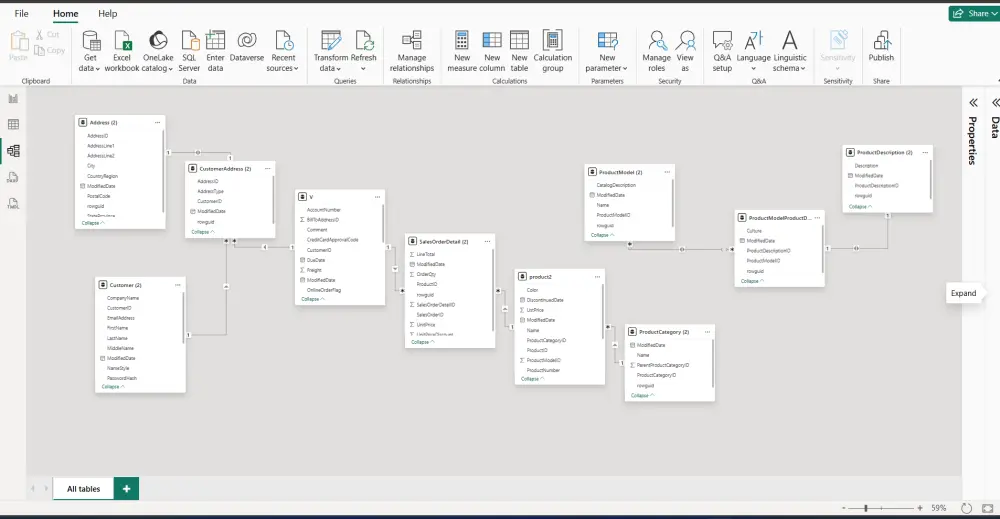Collapse the ProductDescription (2) table card

[860, 207]
